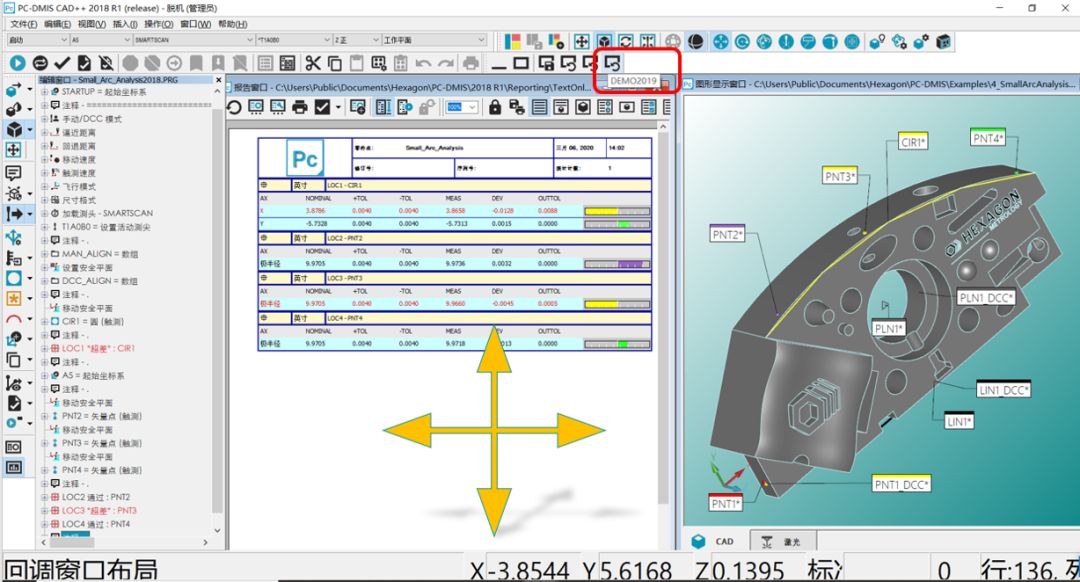
Task: Toggle the highlighted 3D cube view mode icon
Action: tap(604, 41)
